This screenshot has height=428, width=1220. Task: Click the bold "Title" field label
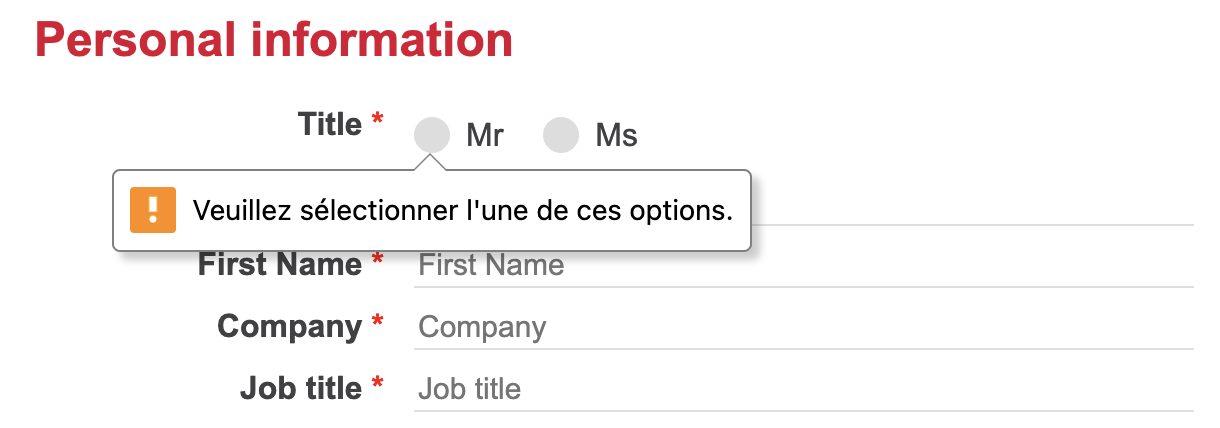coord(329,125)
